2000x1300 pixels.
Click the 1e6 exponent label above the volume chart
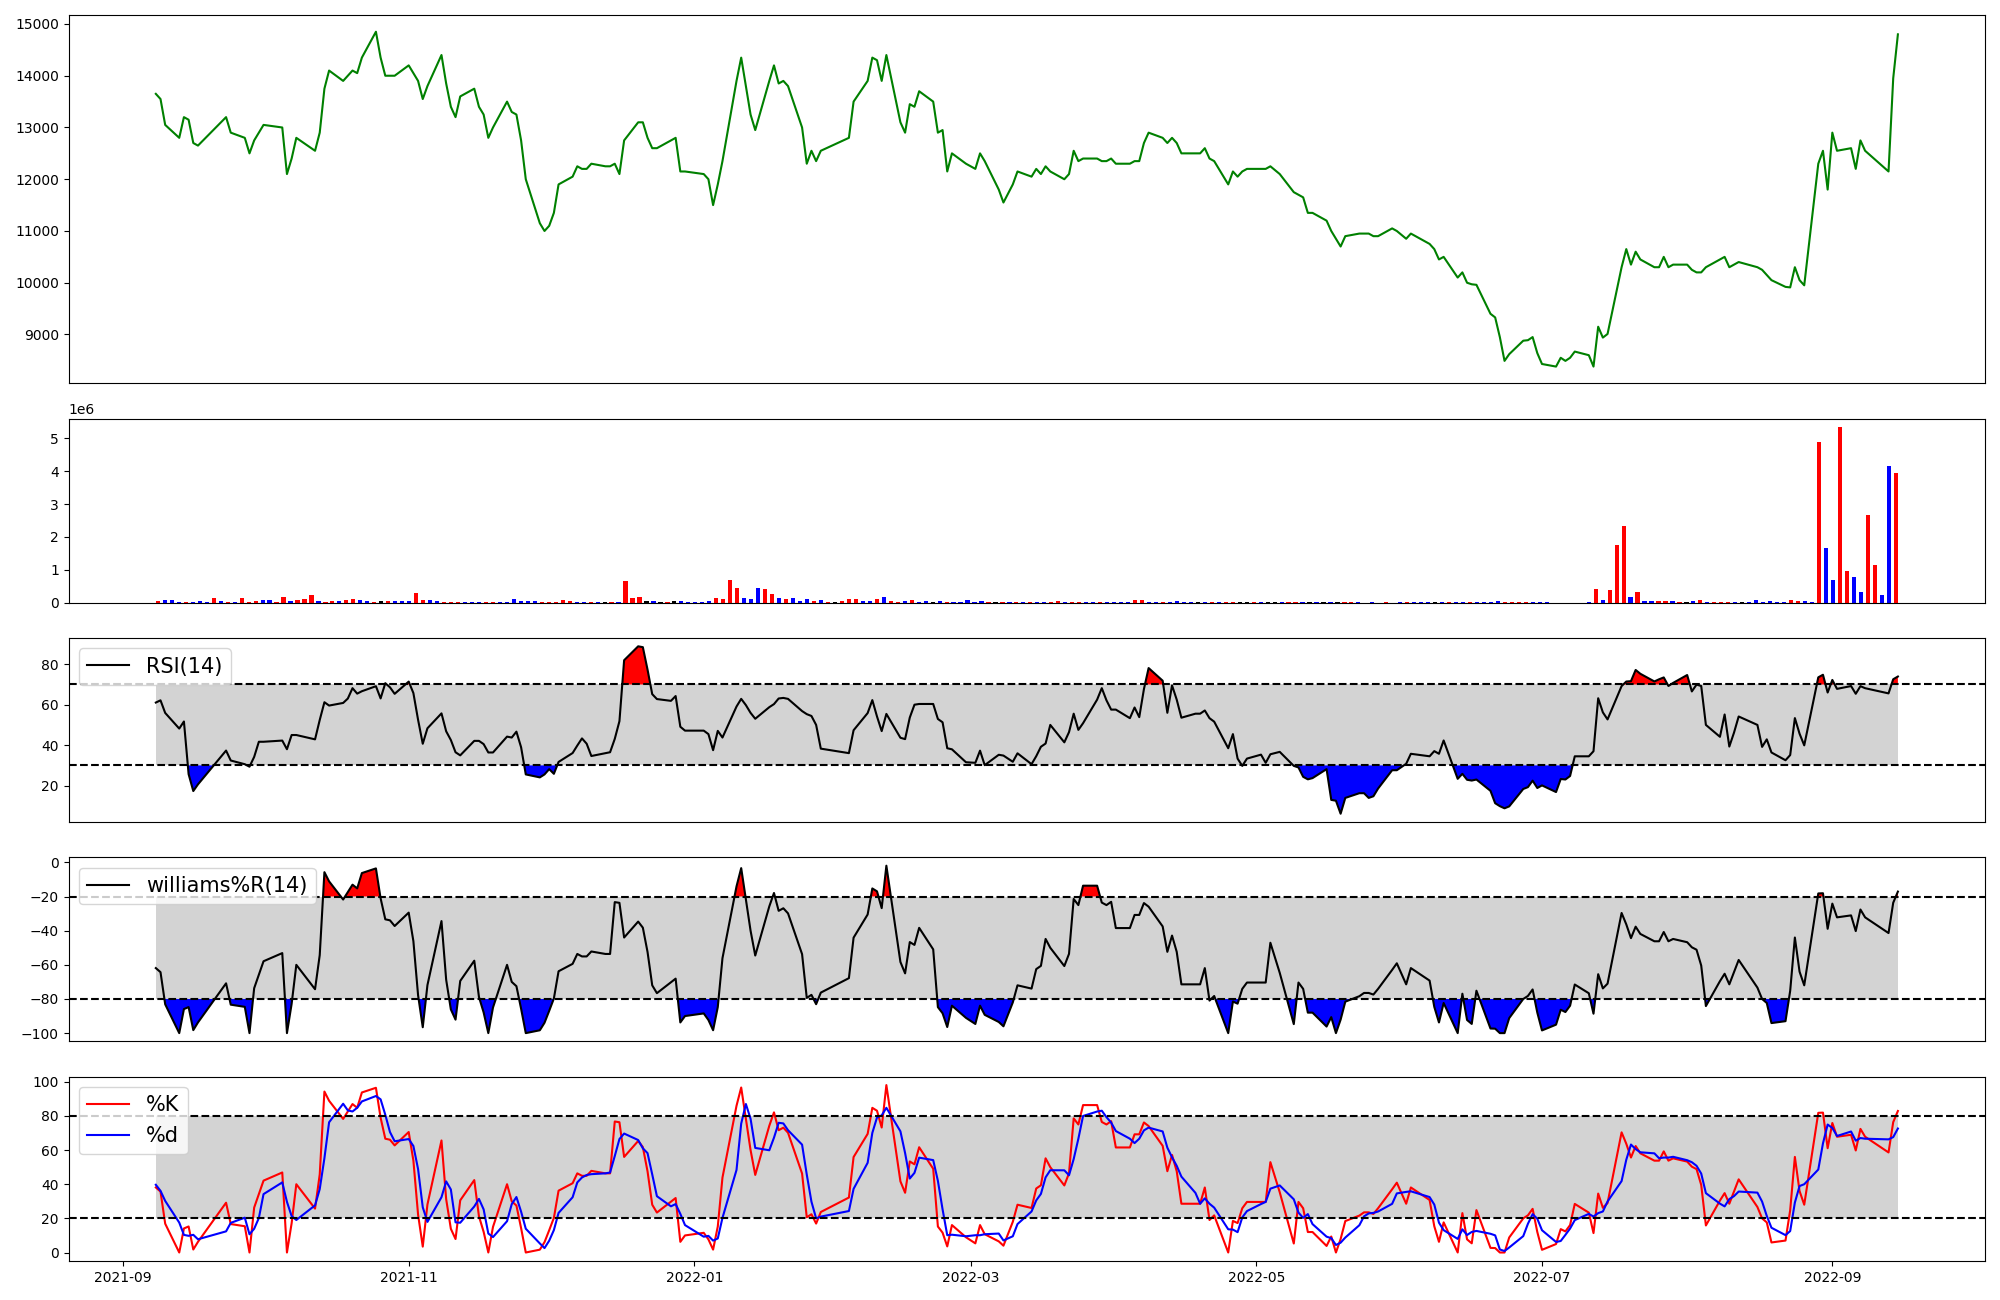tap(81, 410)
